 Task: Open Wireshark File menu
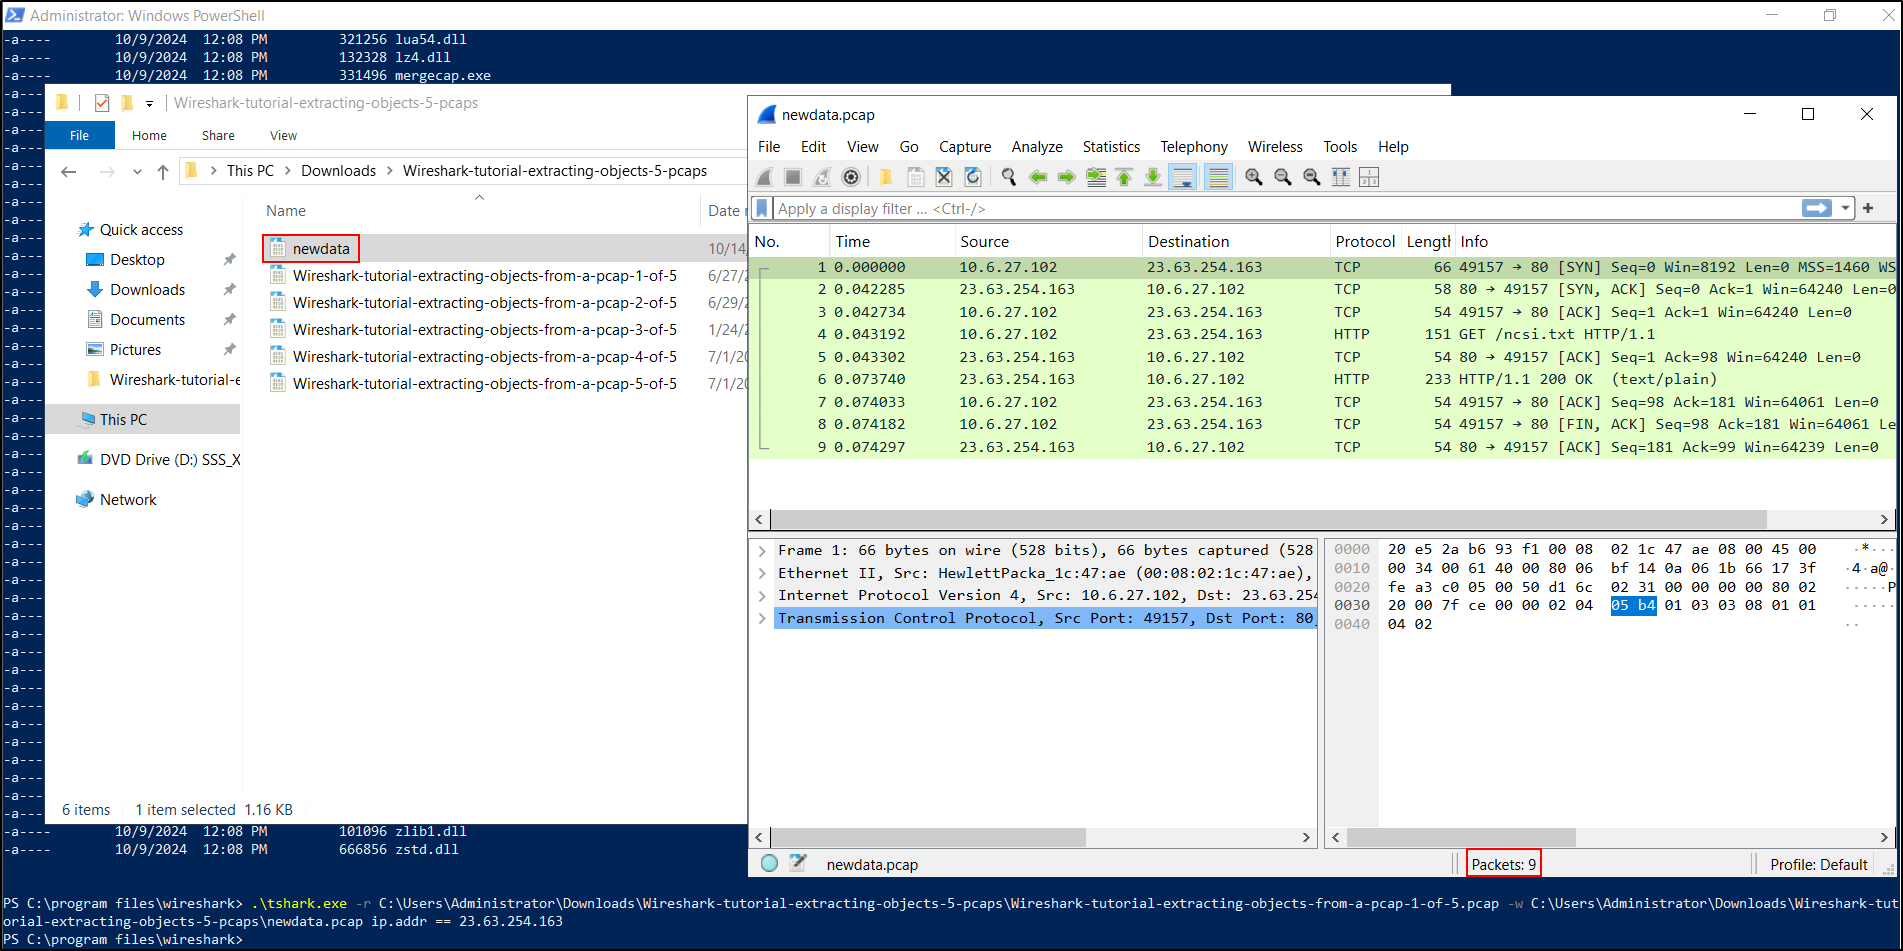point(769,146)
